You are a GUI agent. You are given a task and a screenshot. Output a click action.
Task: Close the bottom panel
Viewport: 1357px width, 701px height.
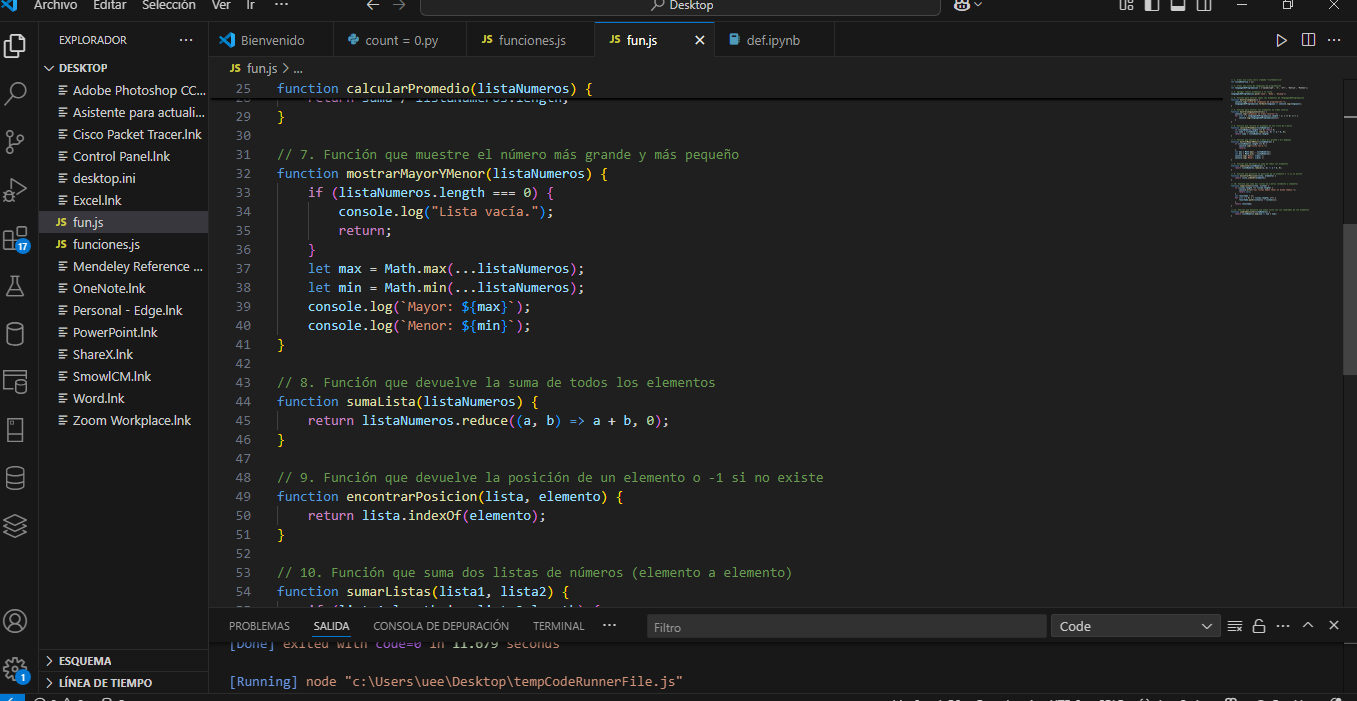[x=1333, y=626]
